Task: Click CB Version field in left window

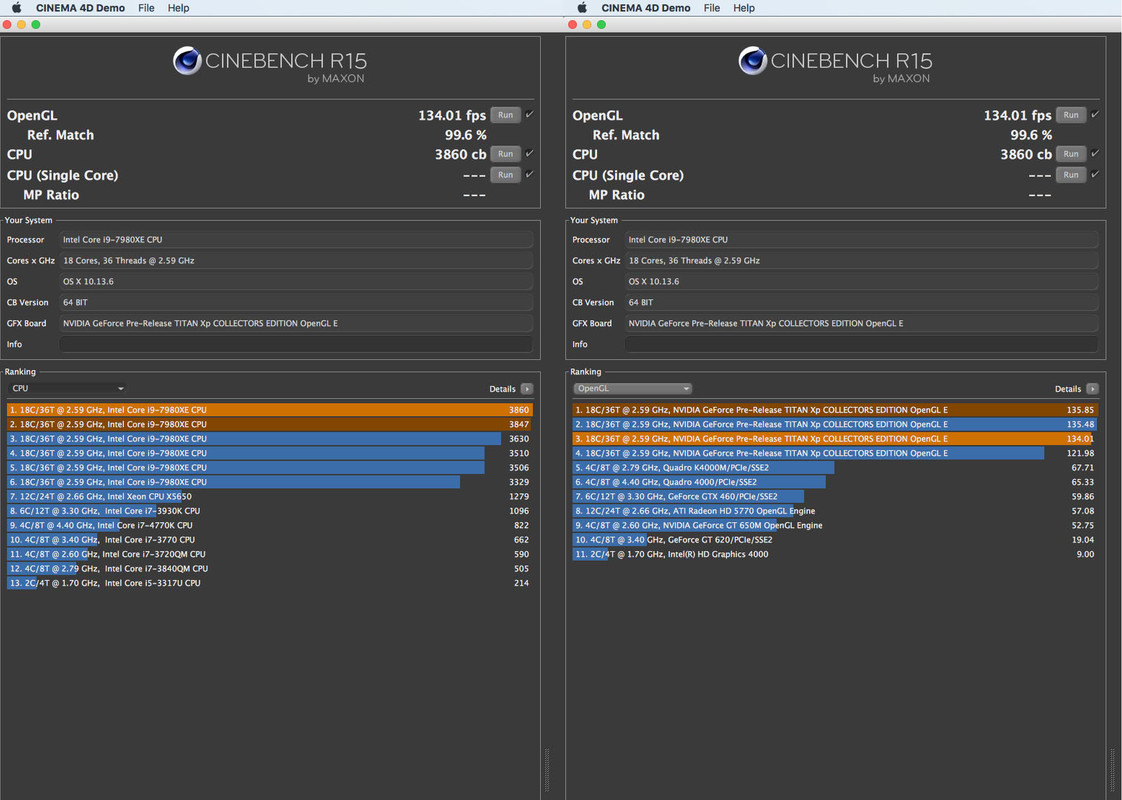Action: (x=296, y=303)
